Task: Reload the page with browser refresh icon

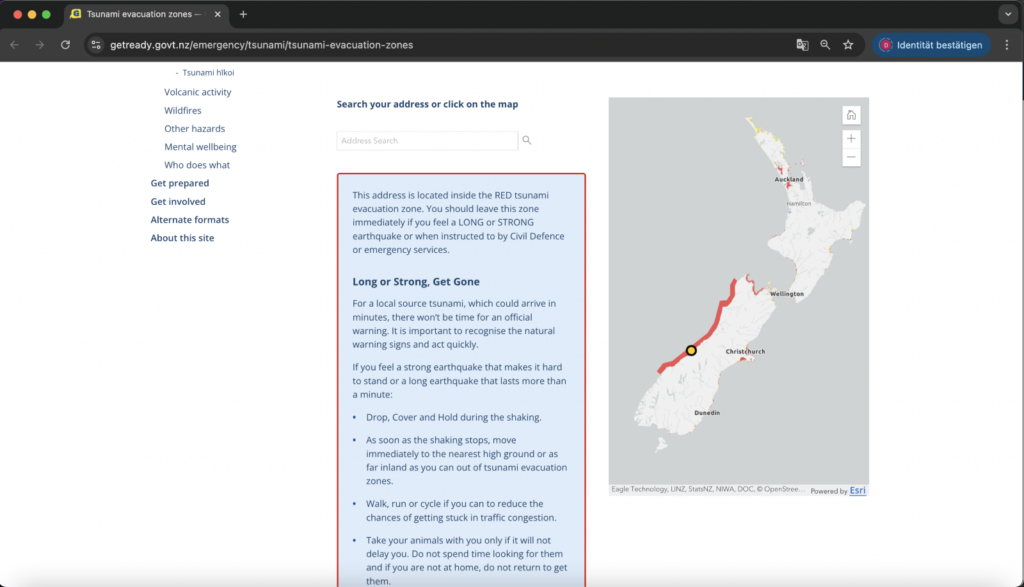Action: pyautogui.click(x=66, y=45)
